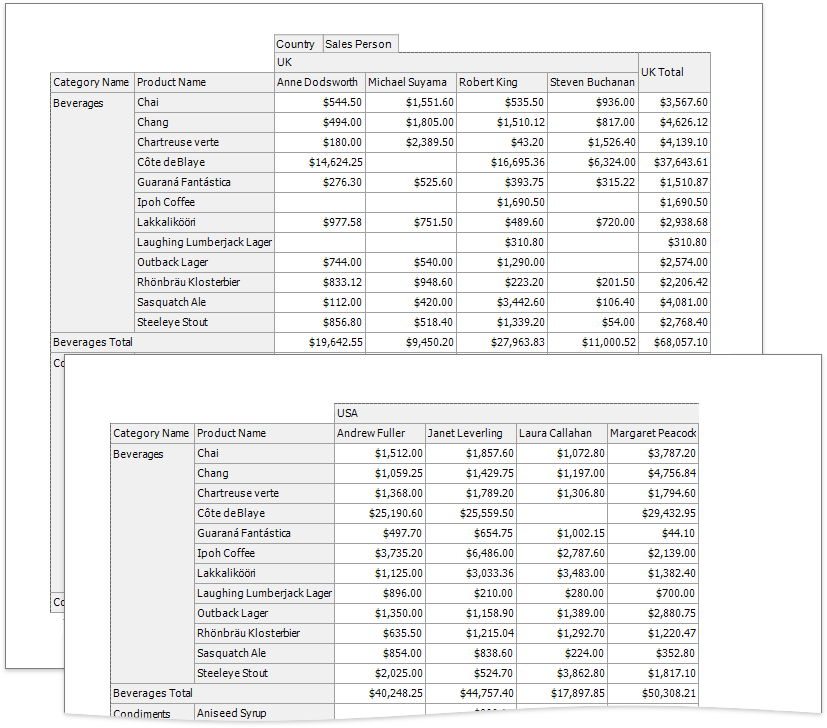
Task: Click the Michael Suyama column header
Action: (x=409, y=83)
